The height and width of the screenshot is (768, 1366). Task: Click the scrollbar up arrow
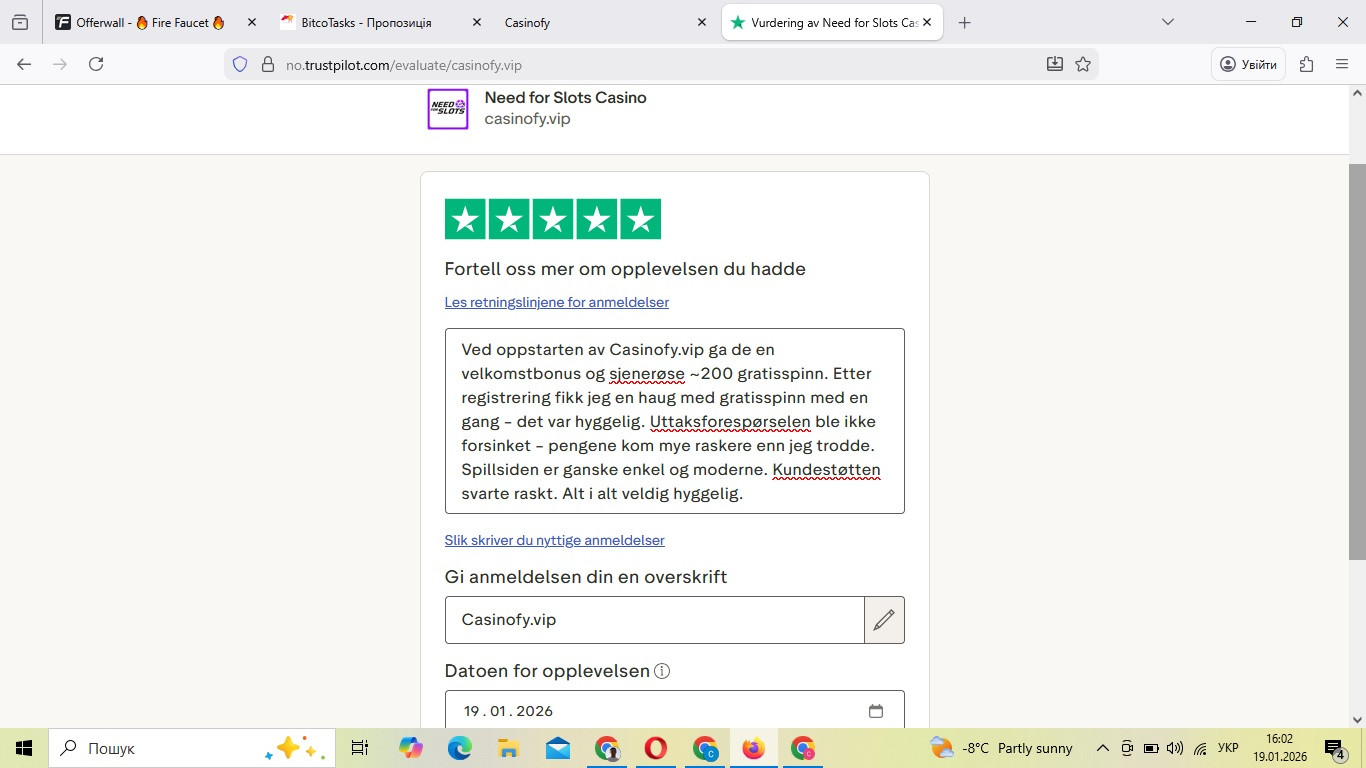click(1357, 93)
